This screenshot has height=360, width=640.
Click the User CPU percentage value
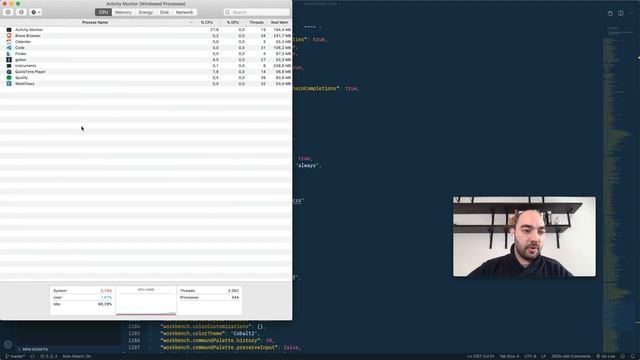coord(106,298)
